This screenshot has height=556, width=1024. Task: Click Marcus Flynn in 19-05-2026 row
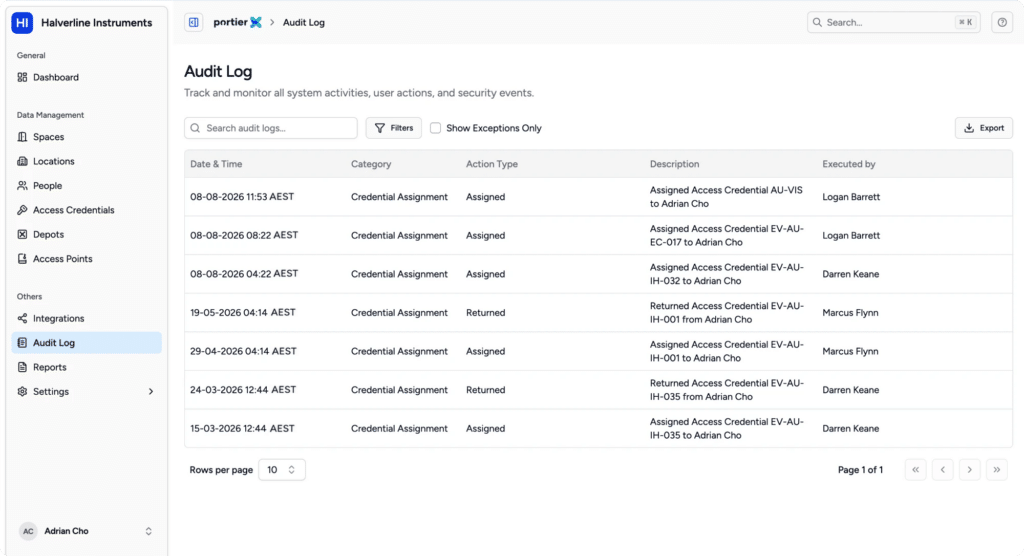pos(850,312)
